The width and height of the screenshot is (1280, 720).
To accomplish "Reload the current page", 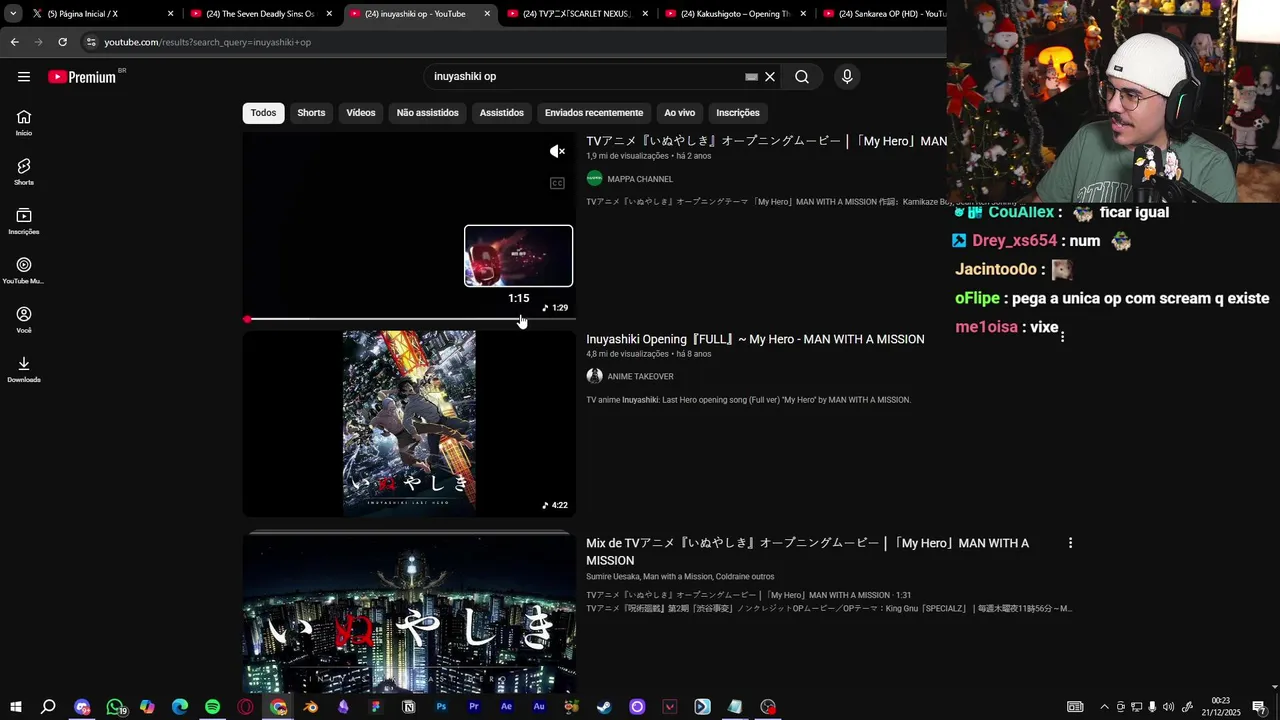I will [x=62, y=42].
